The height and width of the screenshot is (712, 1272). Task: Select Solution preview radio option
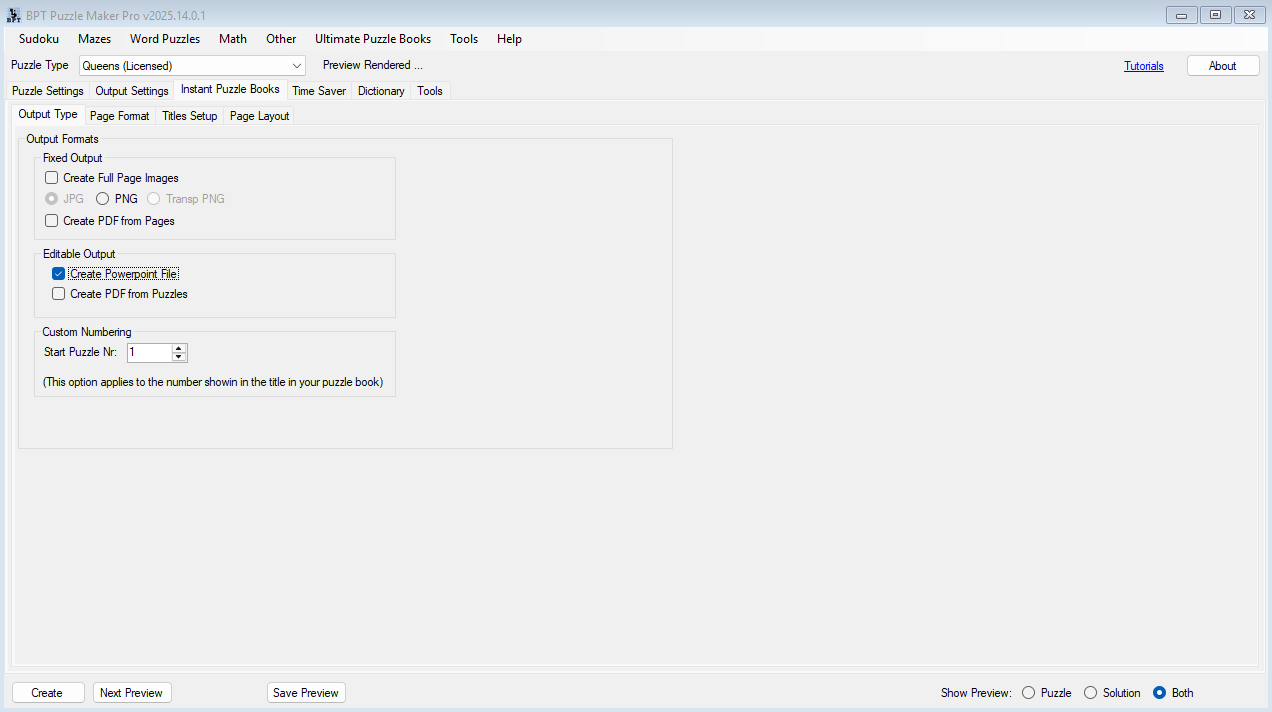(x=1091, y=693)
